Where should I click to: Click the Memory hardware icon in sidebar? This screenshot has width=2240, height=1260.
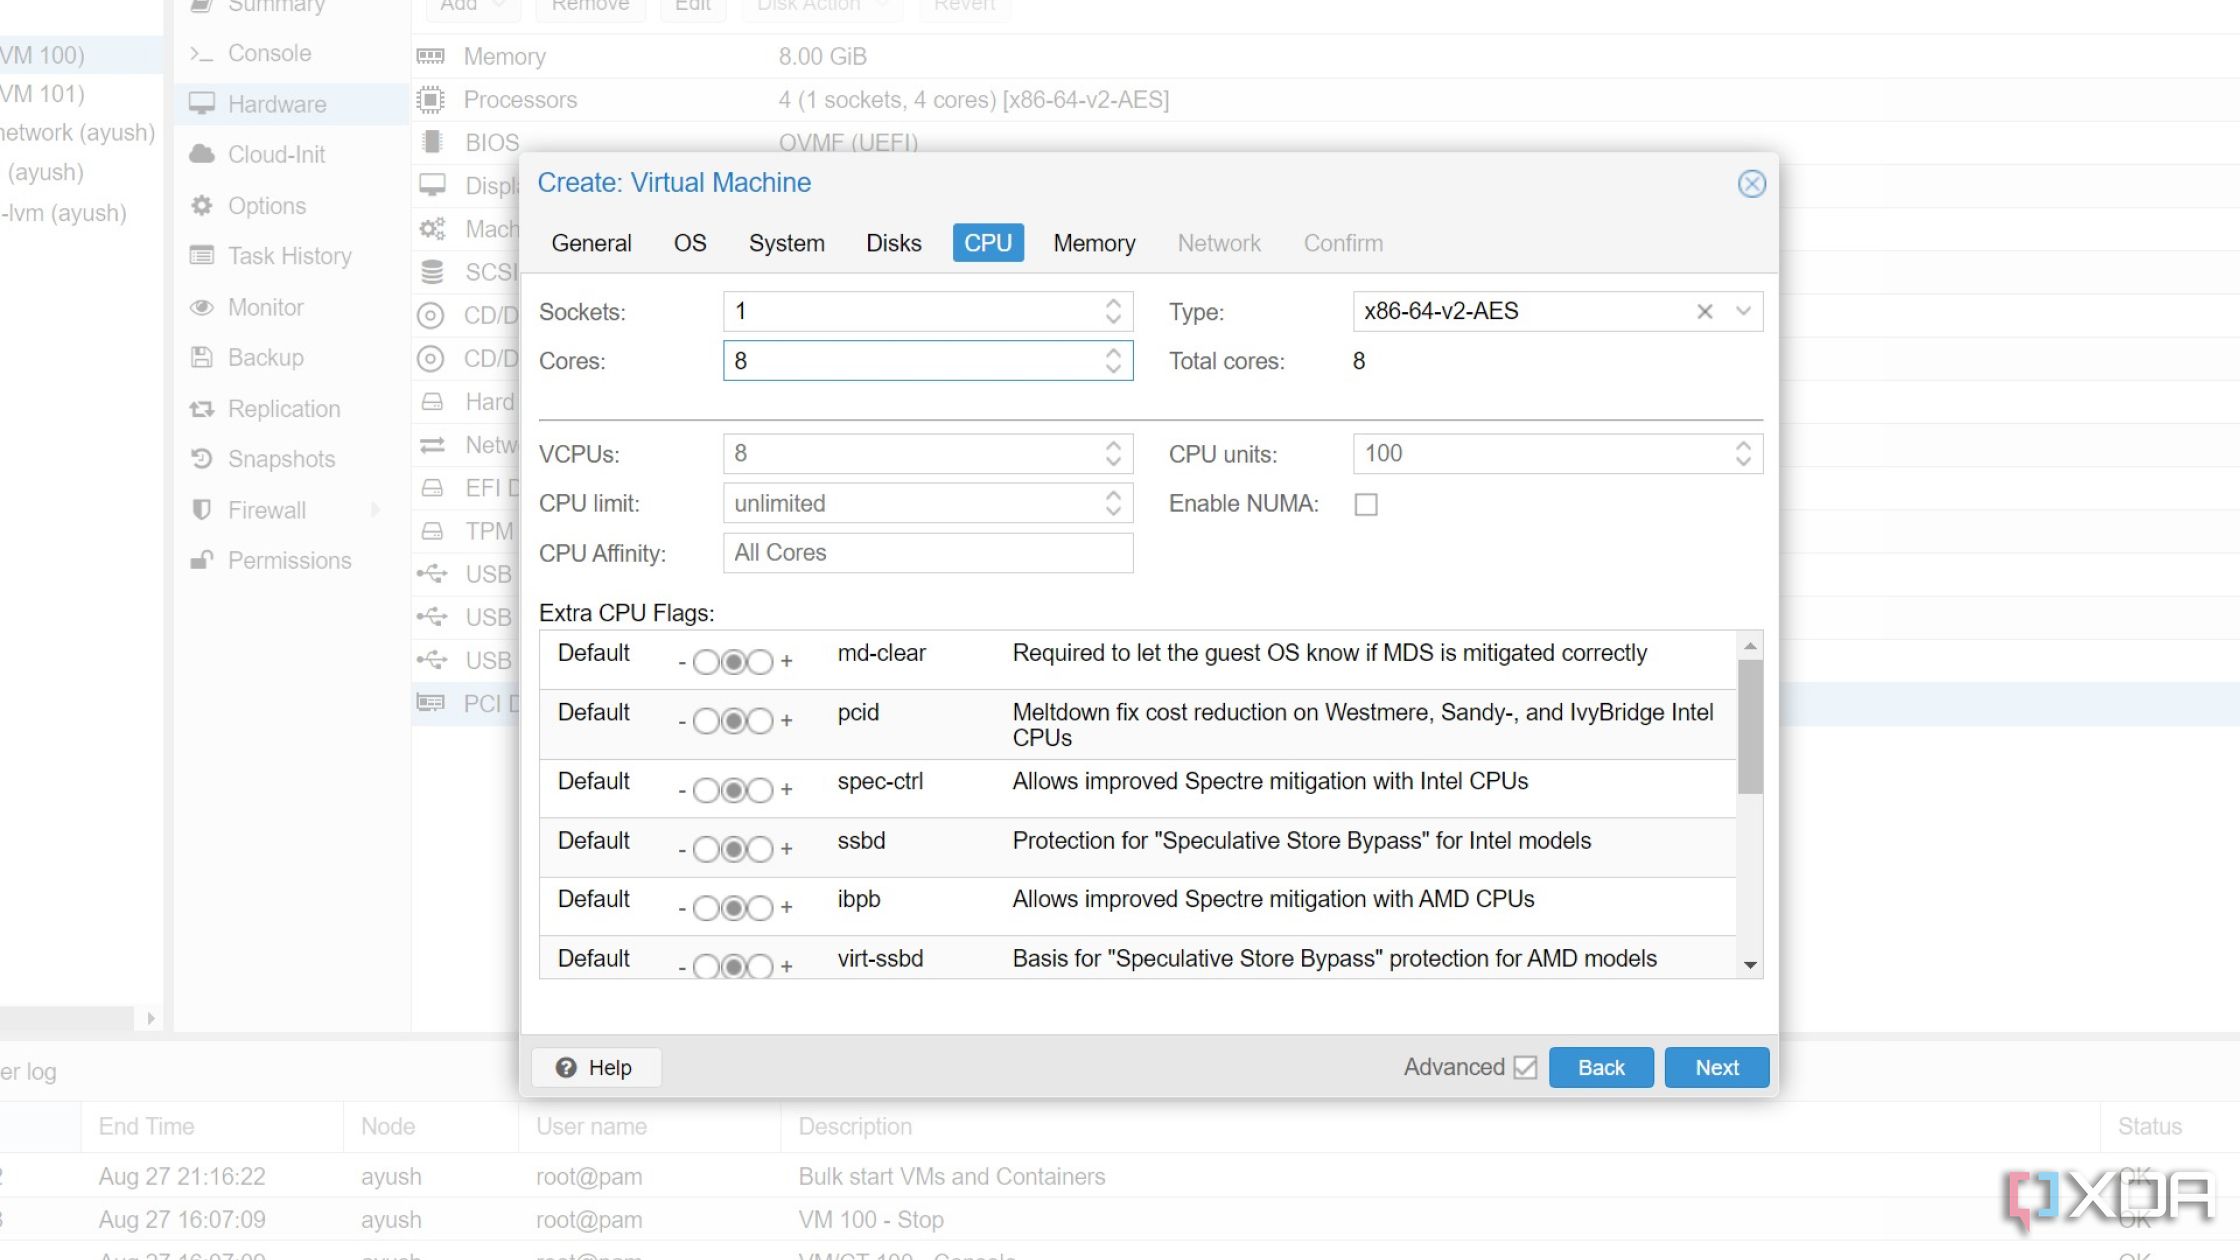click(x=432, y=55)
